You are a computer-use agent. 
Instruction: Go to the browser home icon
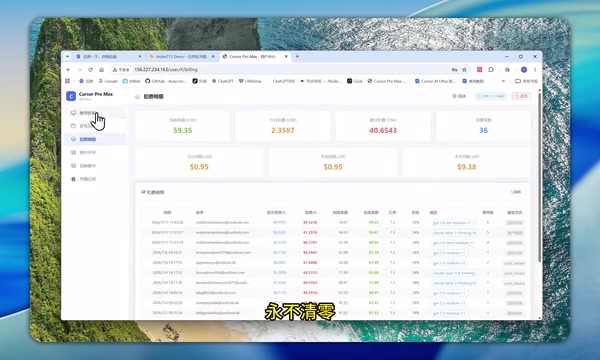tap(101, 70)
